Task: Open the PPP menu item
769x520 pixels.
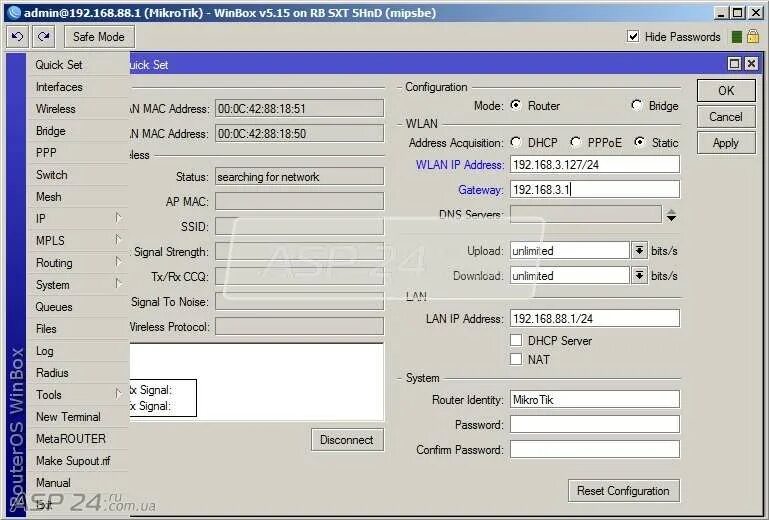Action: click(x=78, y=153)
